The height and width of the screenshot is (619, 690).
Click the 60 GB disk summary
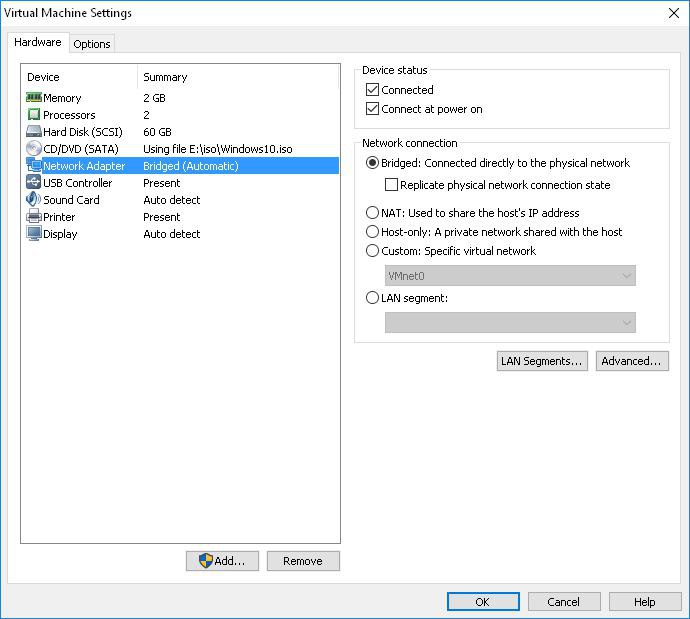click(x=157, y=132)
